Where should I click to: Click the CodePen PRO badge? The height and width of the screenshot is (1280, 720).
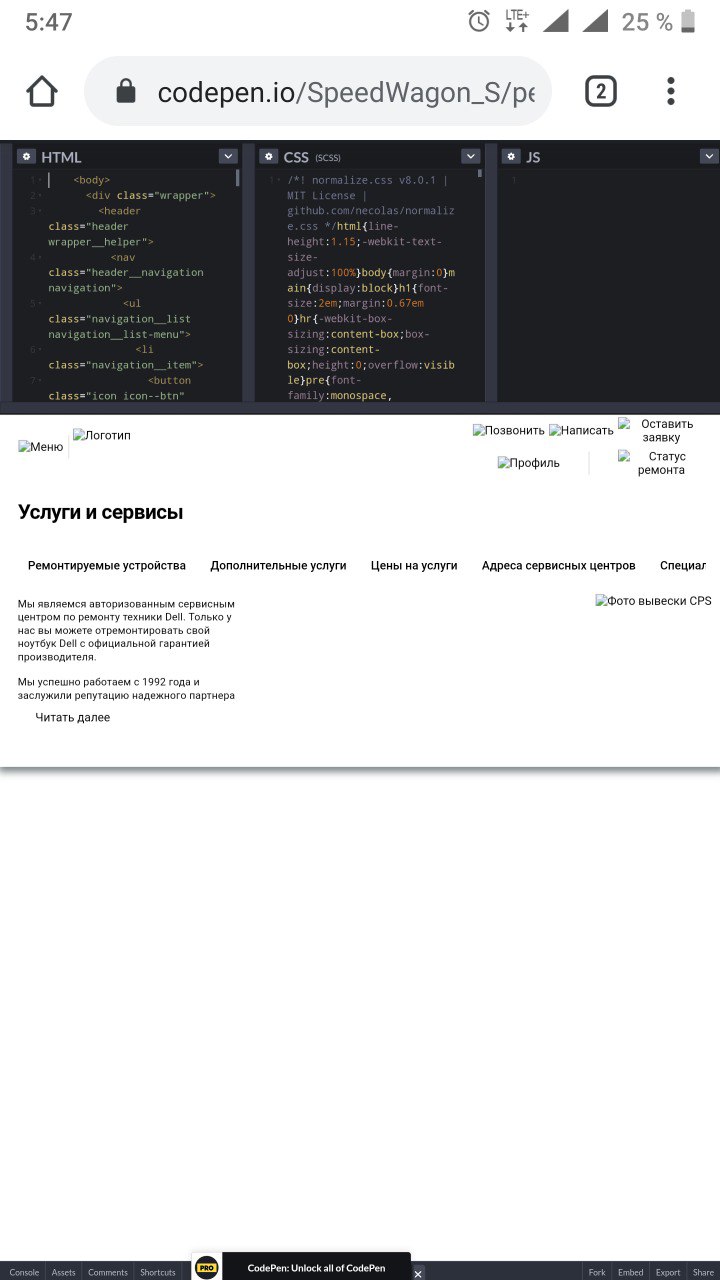pyautogui.click(x=206, y=1267)
